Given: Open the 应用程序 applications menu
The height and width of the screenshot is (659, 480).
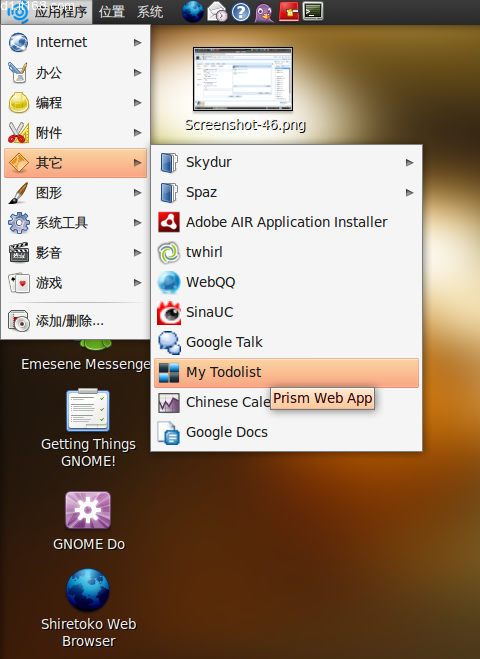Looking at the screenshot, I should [47, 12].
